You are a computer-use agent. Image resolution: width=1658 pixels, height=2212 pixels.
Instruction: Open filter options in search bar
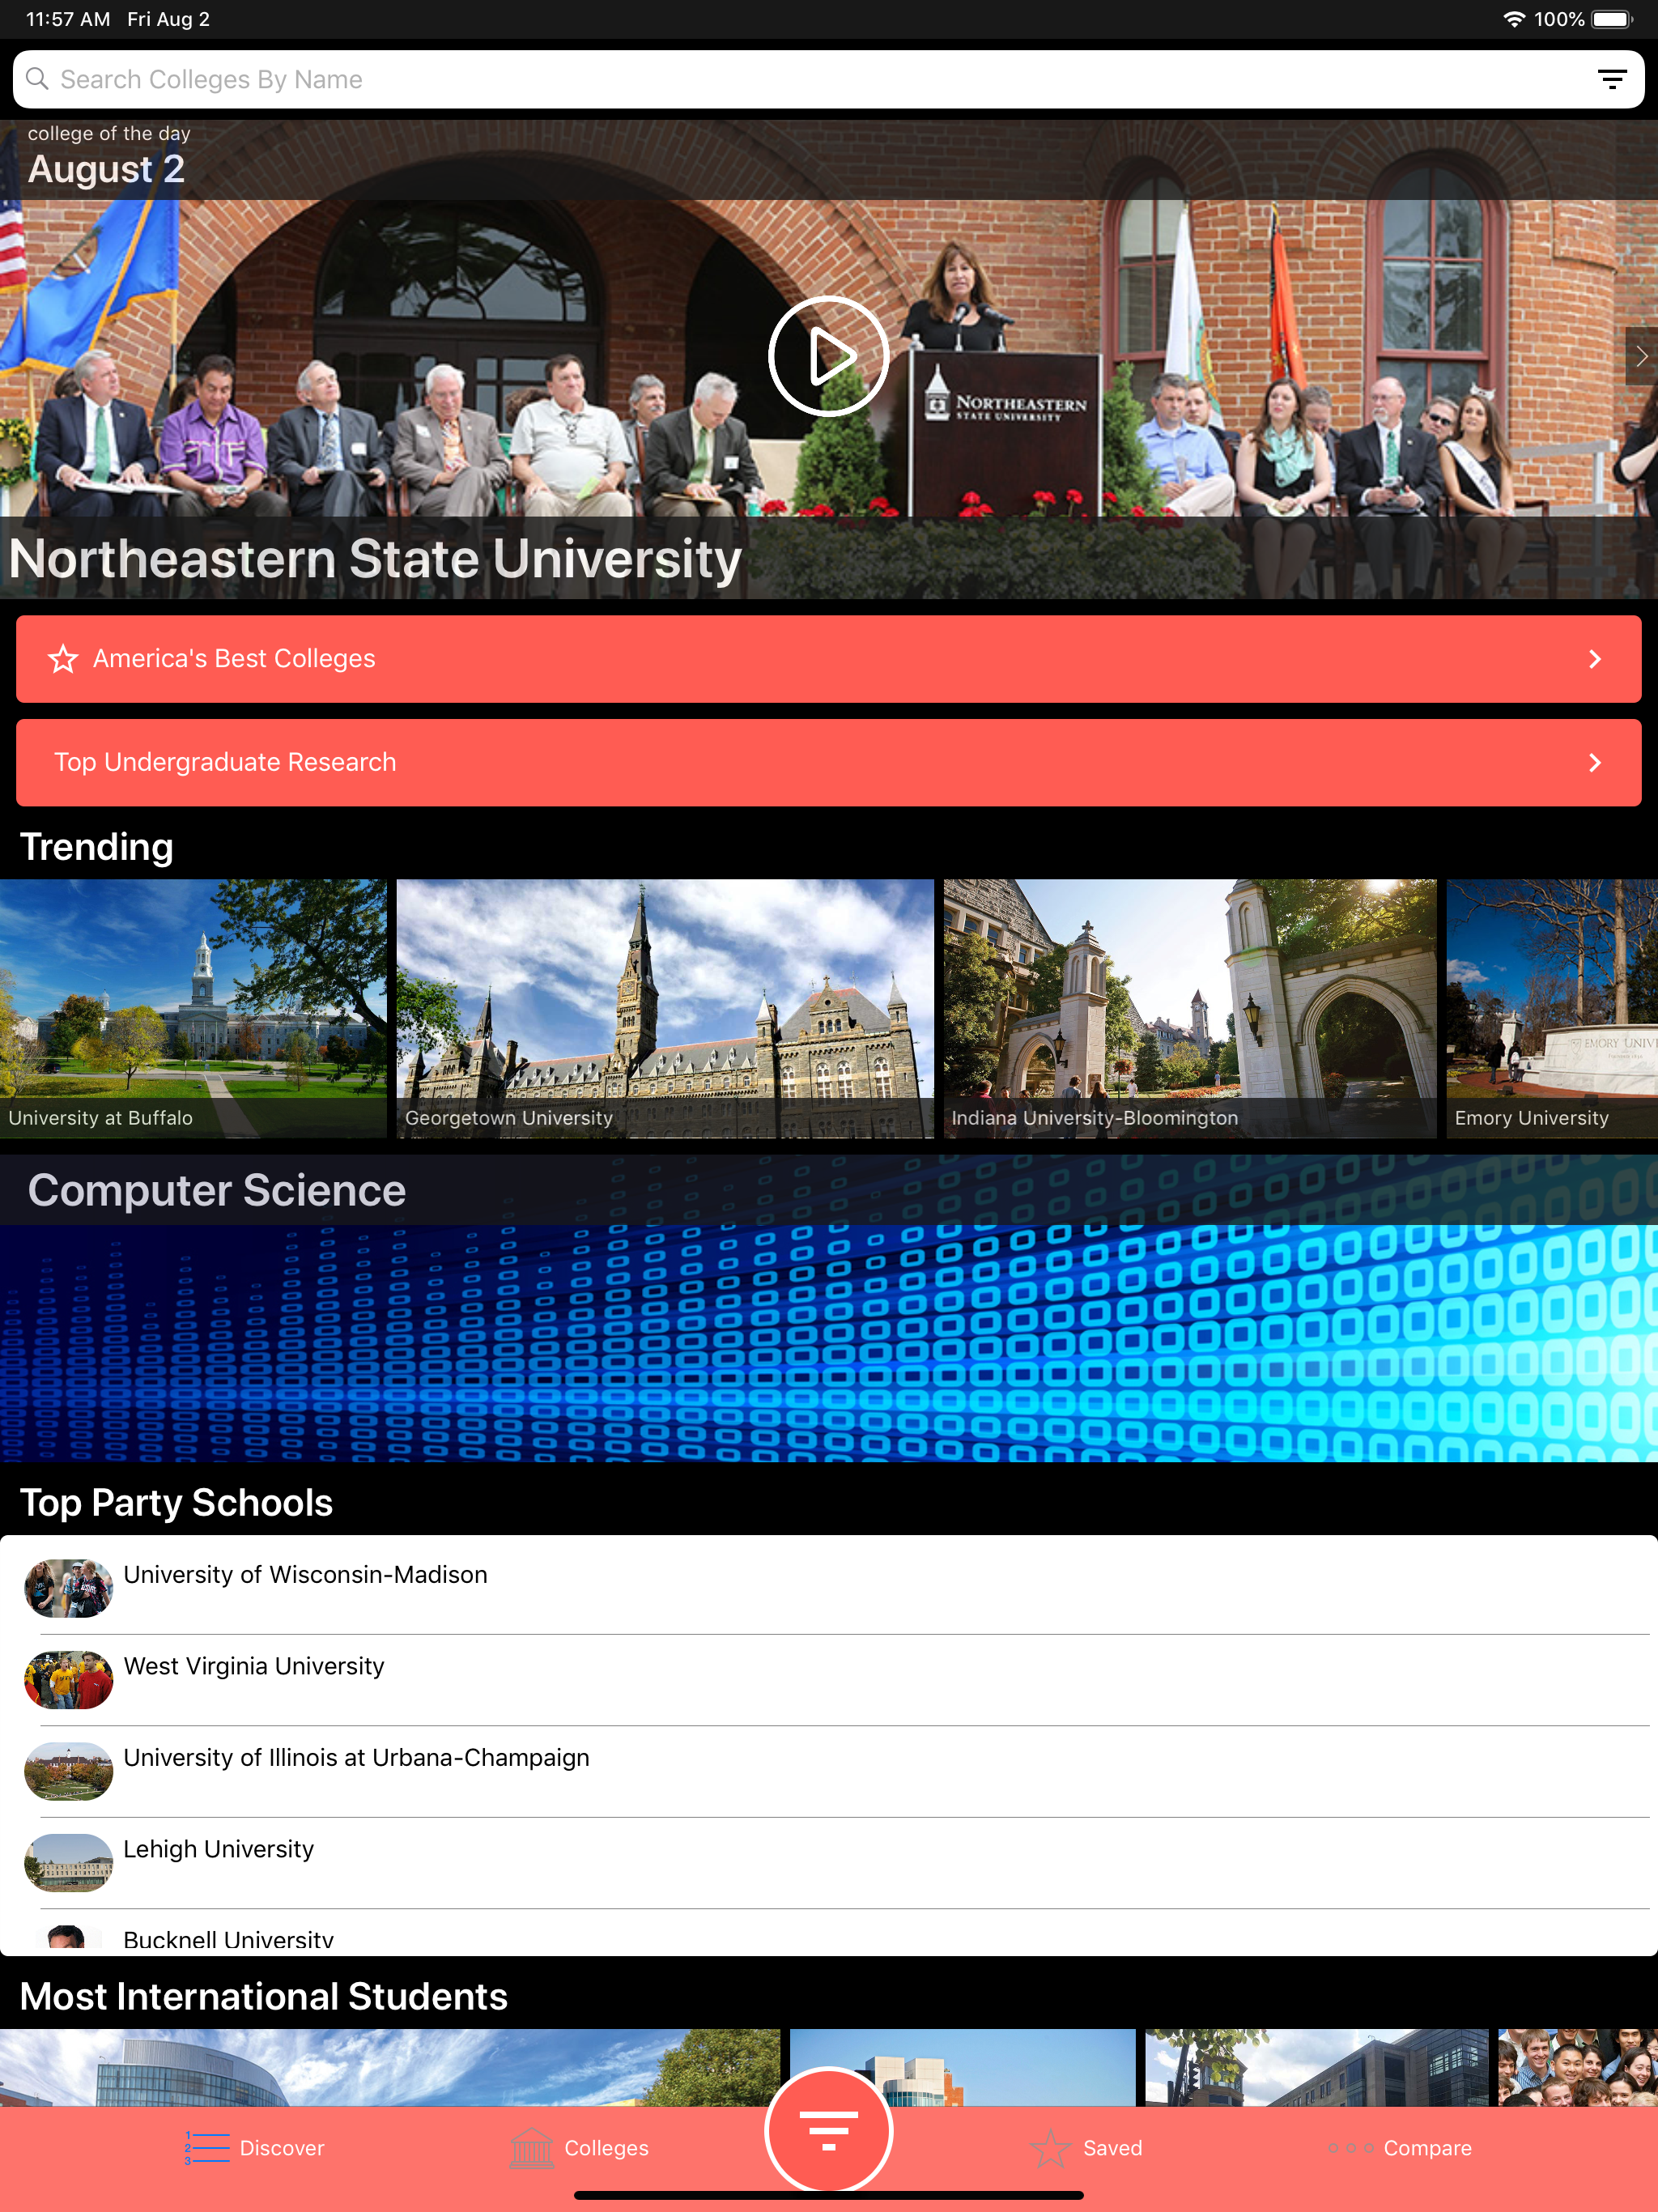point(1611,79)
